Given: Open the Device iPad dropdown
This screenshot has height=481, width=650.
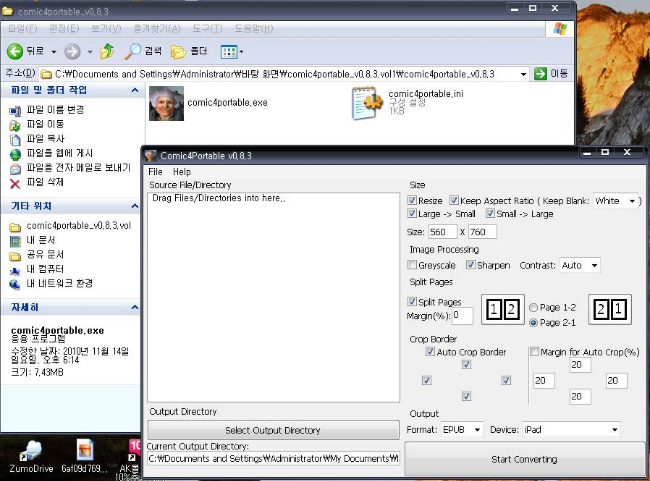Looking at the screenshot, I should (x=571, y=430).
